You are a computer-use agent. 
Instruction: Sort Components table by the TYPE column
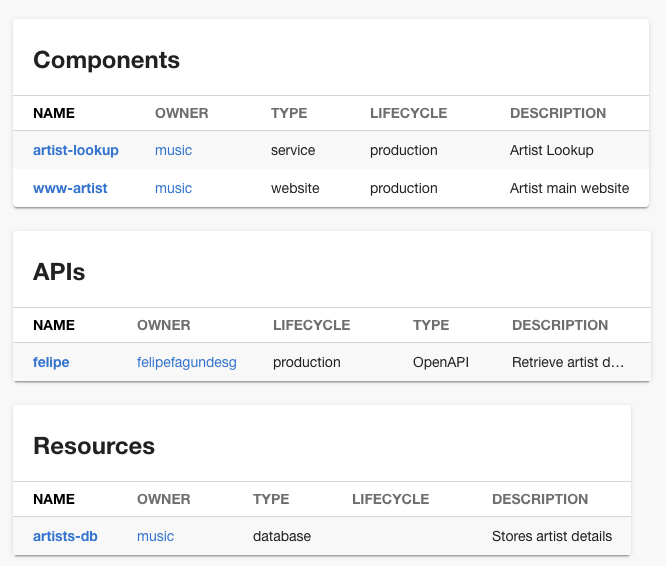pos(289,114)
